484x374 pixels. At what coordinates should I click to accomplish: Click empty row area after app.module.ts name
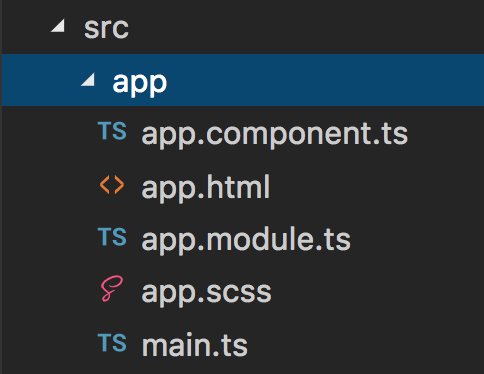[419, 240]
